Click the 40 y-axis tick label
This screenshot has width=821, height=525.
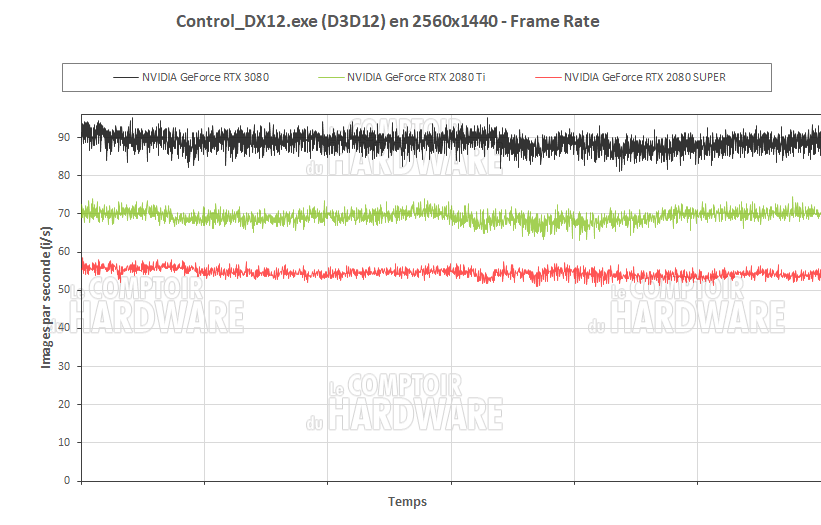tap(64, 328)
